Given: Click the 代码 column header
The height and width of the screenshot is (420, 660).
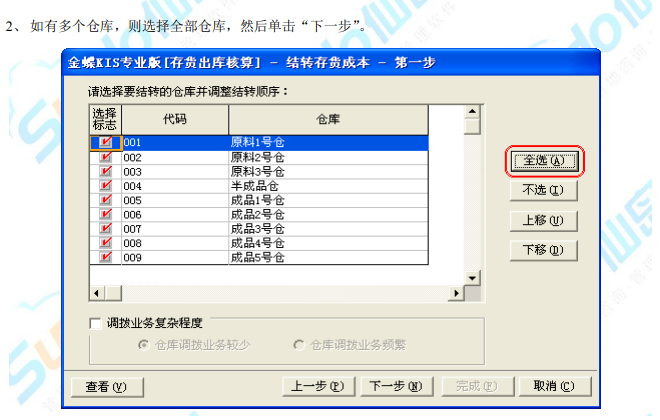Looking at the screenshot, I should click(174, 119).
